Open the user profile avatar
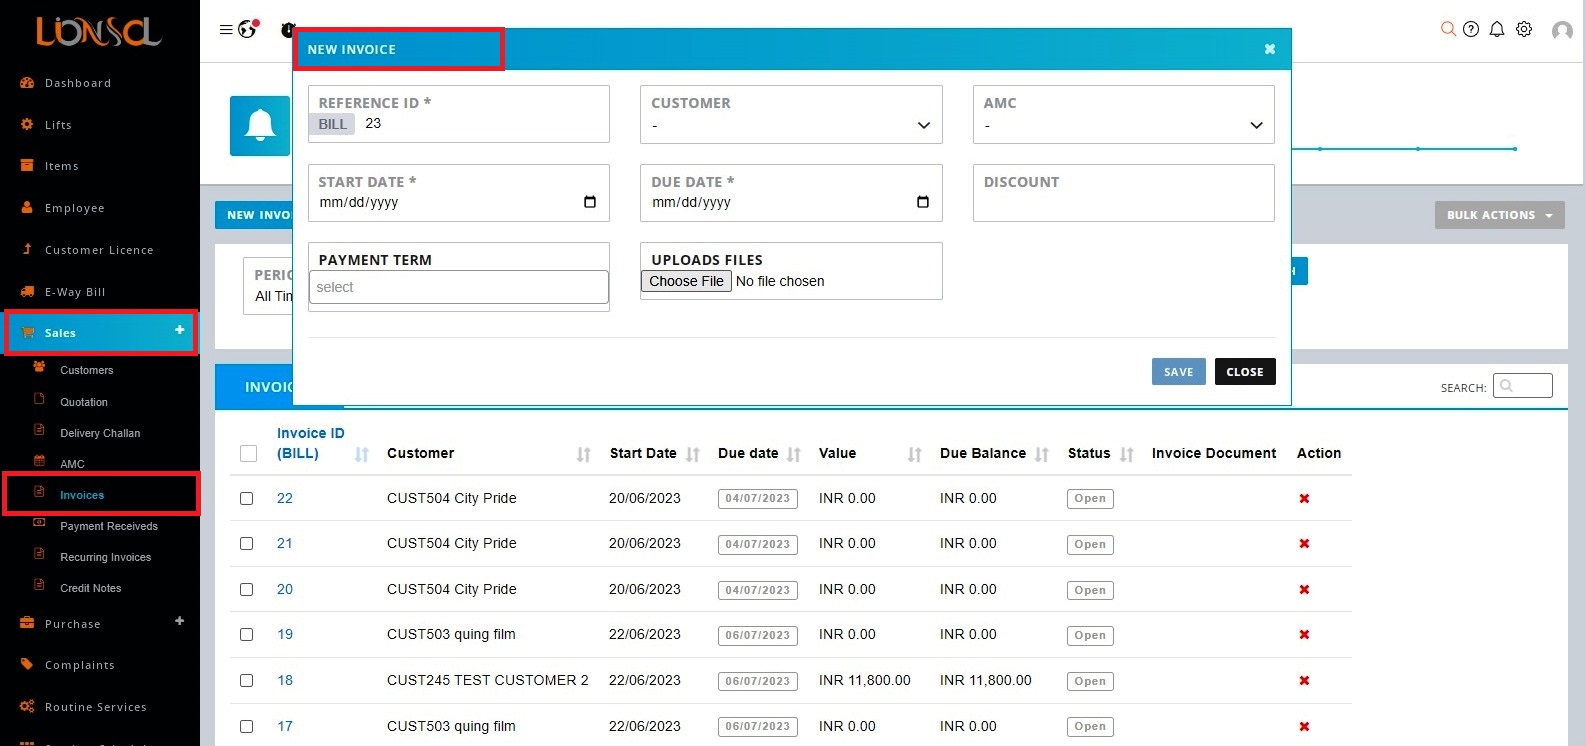Viewport: 1586px width, 746px height. [x=1562, y=31]
